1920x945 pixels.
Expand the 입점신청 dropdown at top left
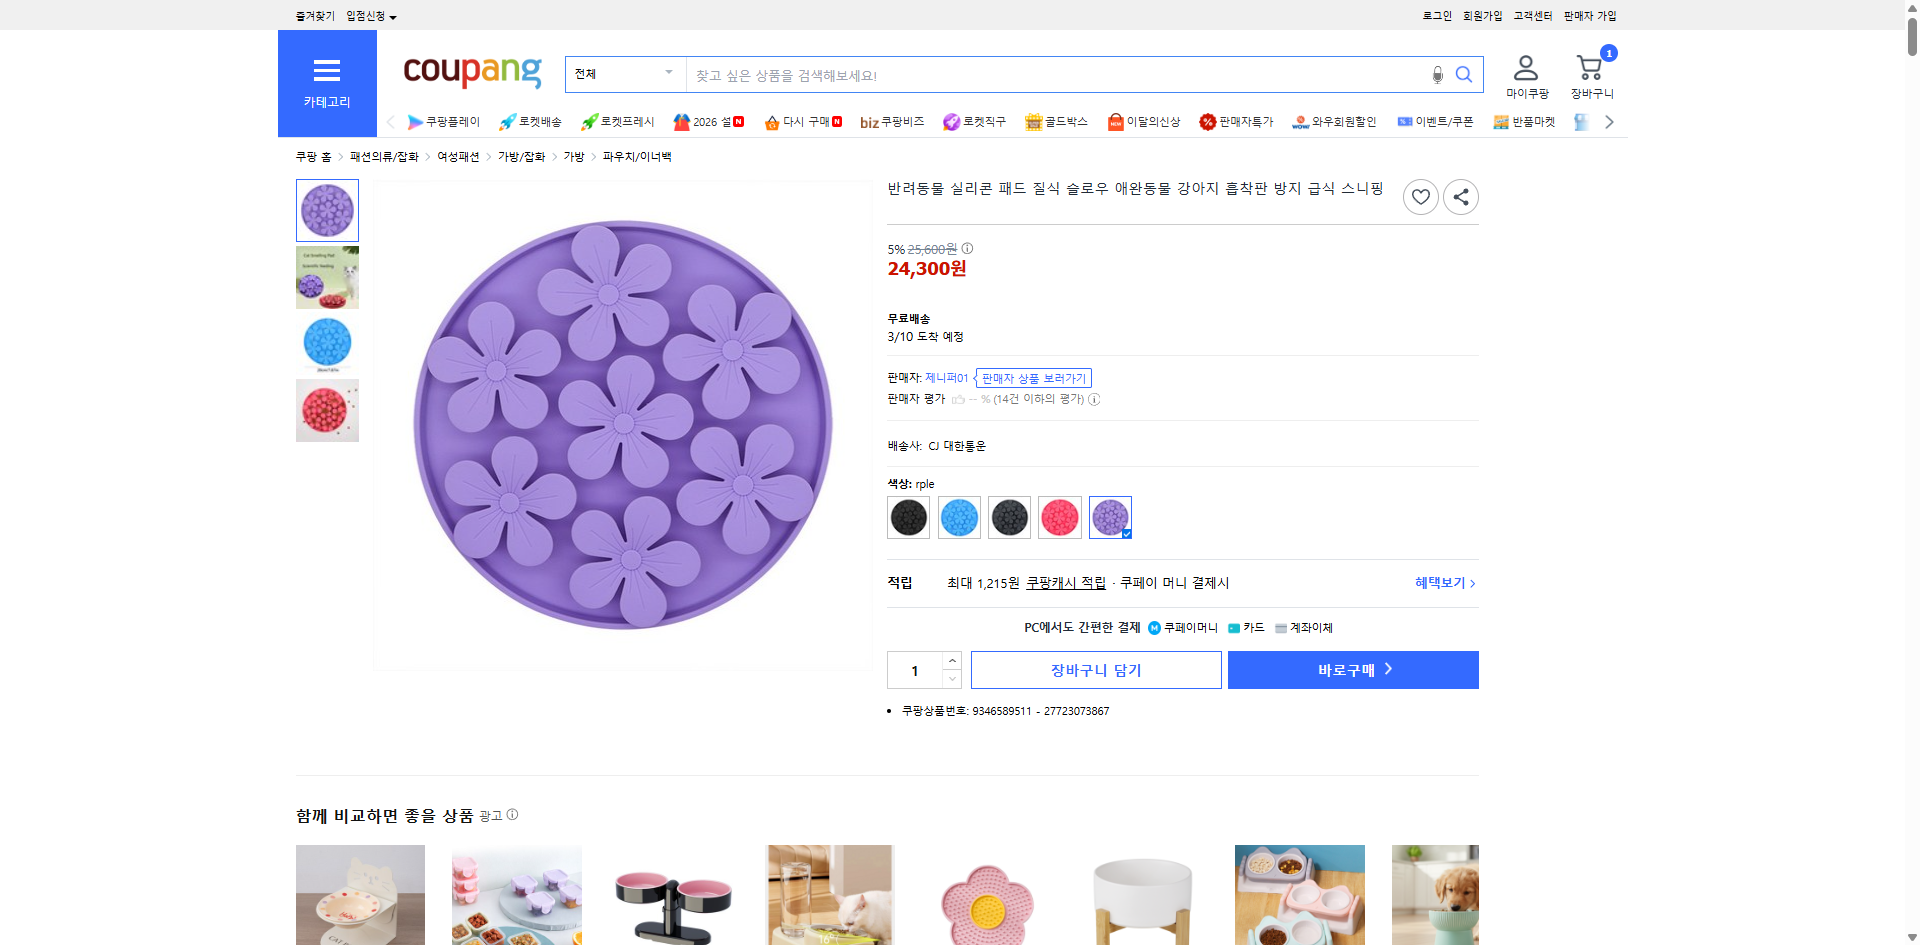pyautogui.click(x=368, y=15)
